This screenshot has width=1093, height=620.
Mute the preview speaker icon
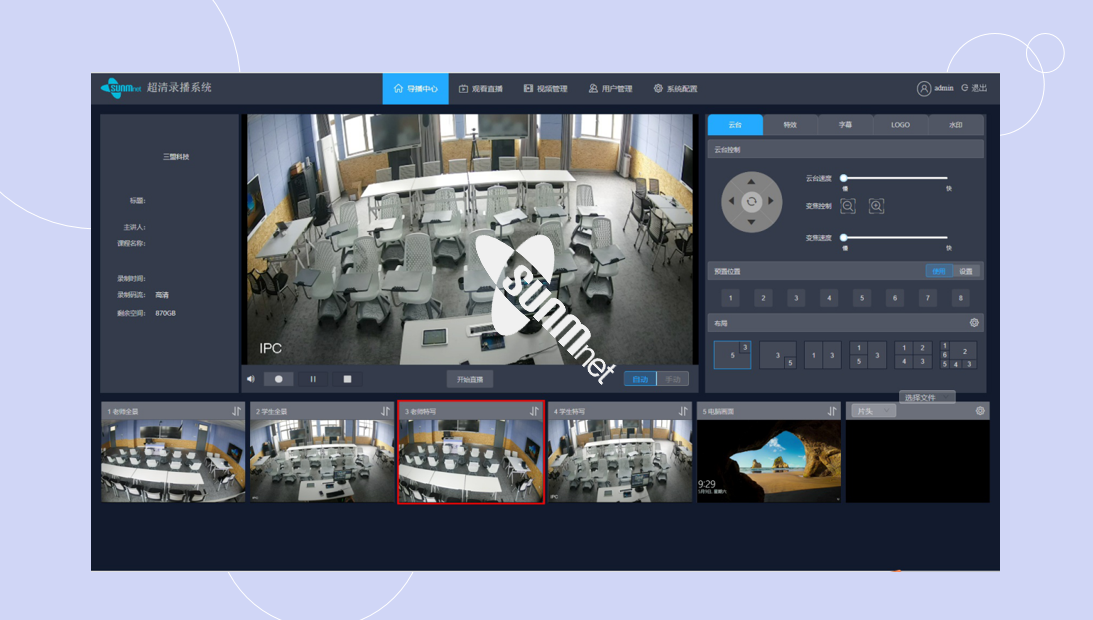click(x=251, y=379)
